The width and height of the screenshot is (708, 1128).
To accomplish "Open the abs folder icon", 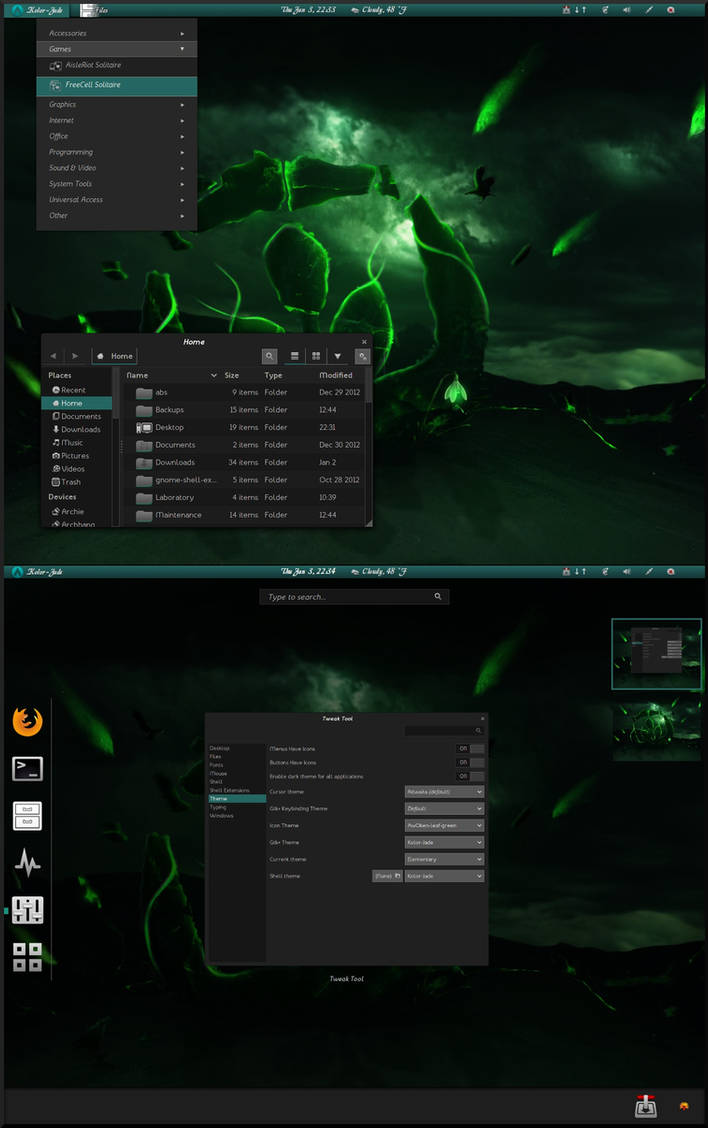I will point(144,393).
